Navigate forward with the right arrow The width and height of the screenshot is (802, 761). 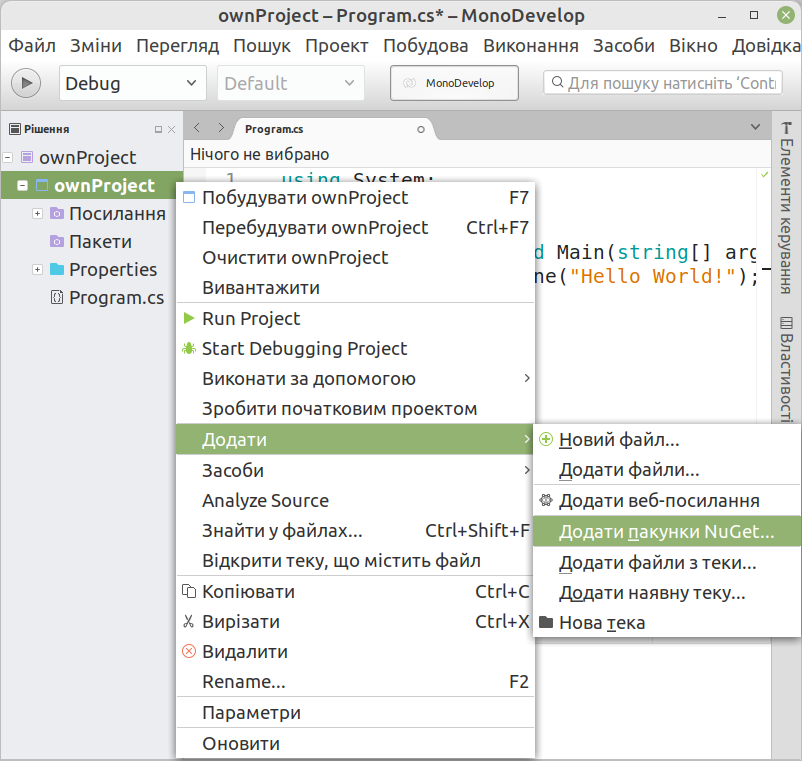(221, 127)
